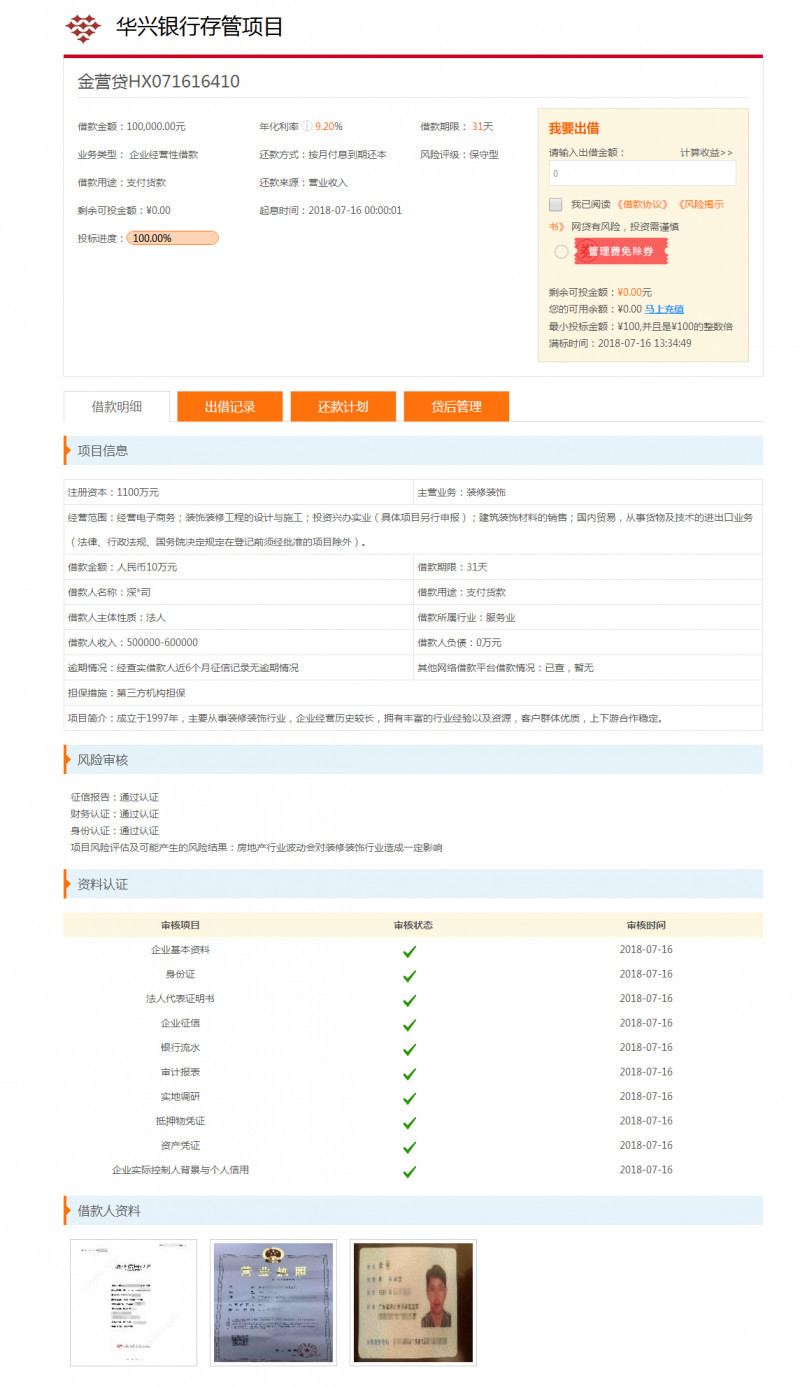Screen dimensions: 800x1388
Task: Click 还款方式：按月付息到期还本
Action: (x=323, y=155)
